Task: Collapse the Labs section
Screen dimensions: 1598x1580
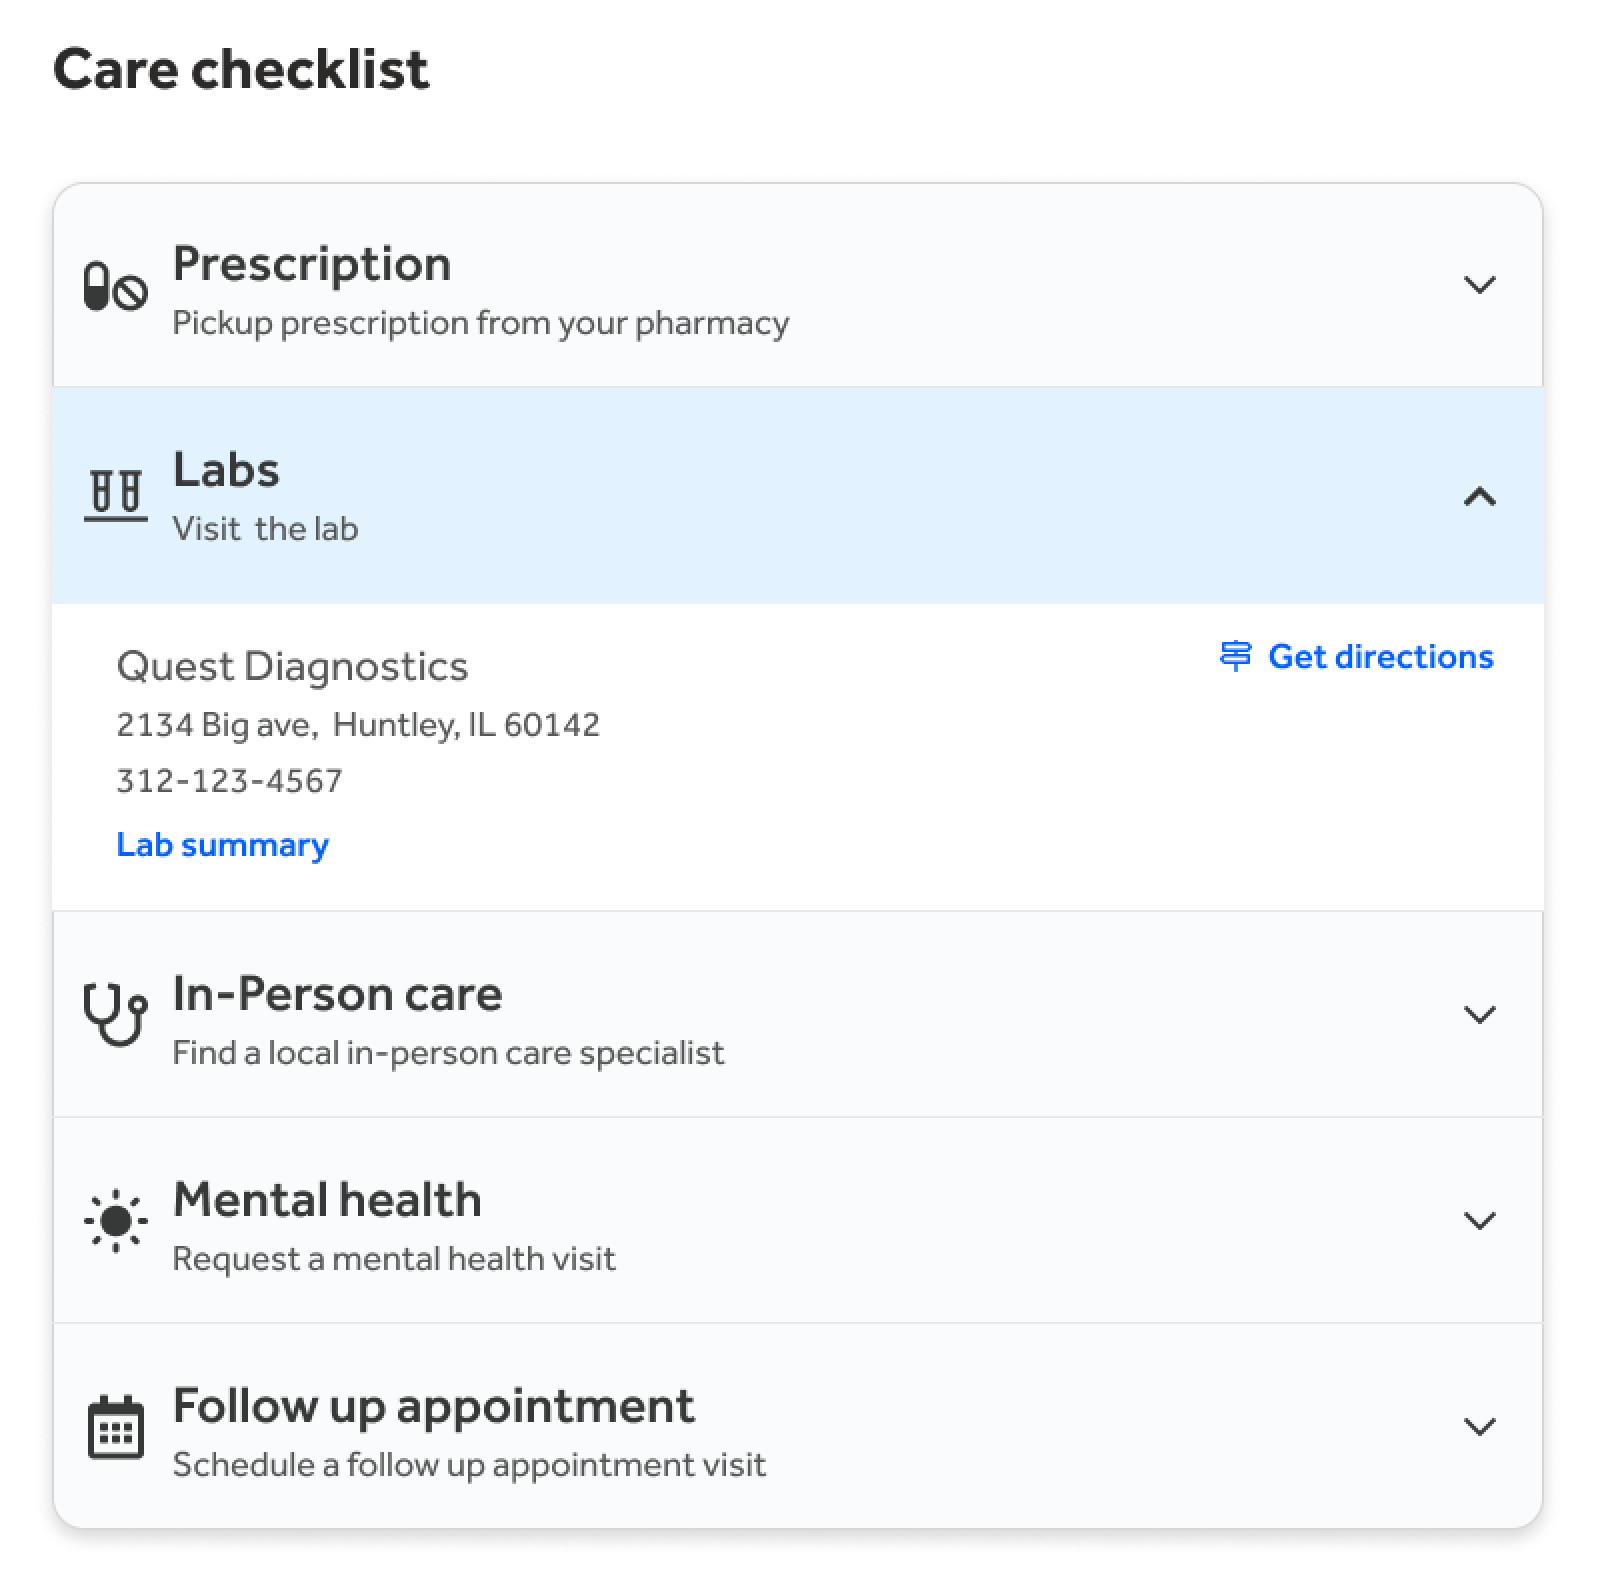Action: [1480, 497]
